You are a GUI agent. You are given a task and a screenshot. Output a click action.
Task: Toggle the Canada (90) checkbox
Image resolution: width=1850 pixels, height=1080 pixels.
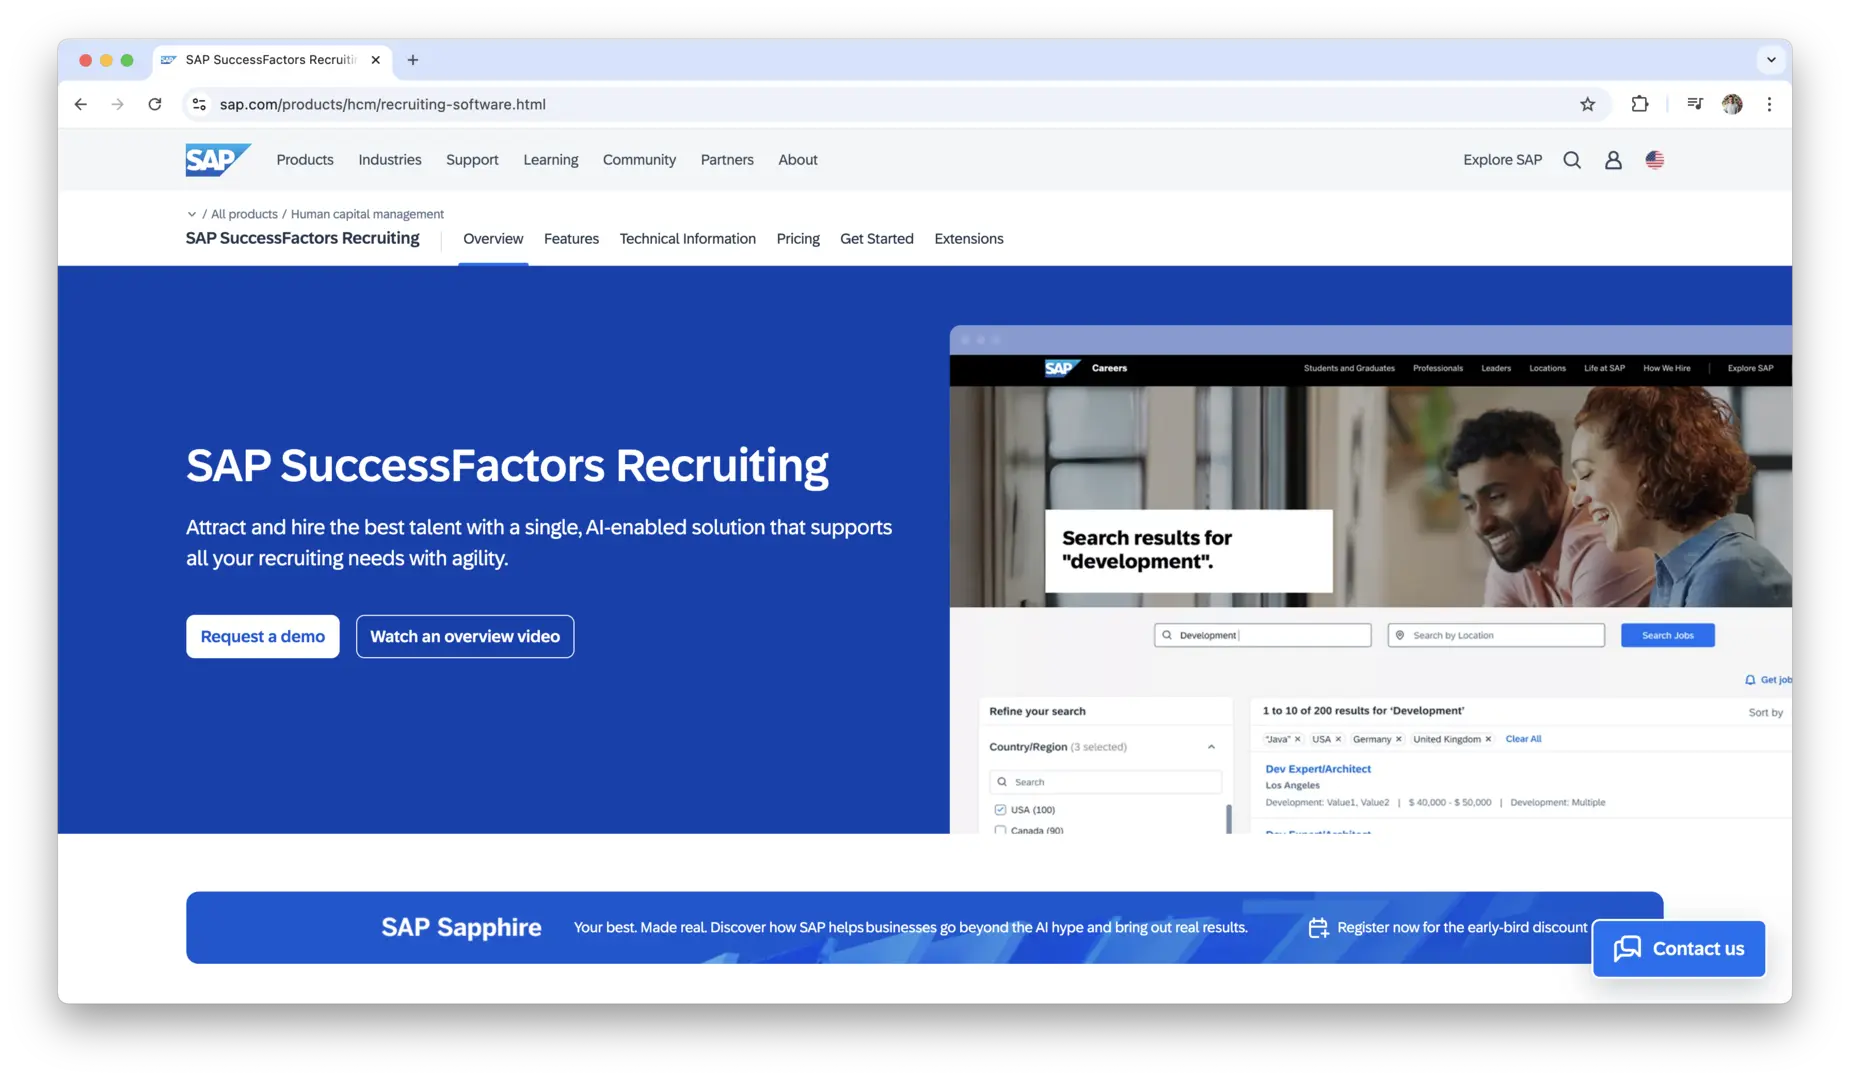click(x=1000, y=830)
